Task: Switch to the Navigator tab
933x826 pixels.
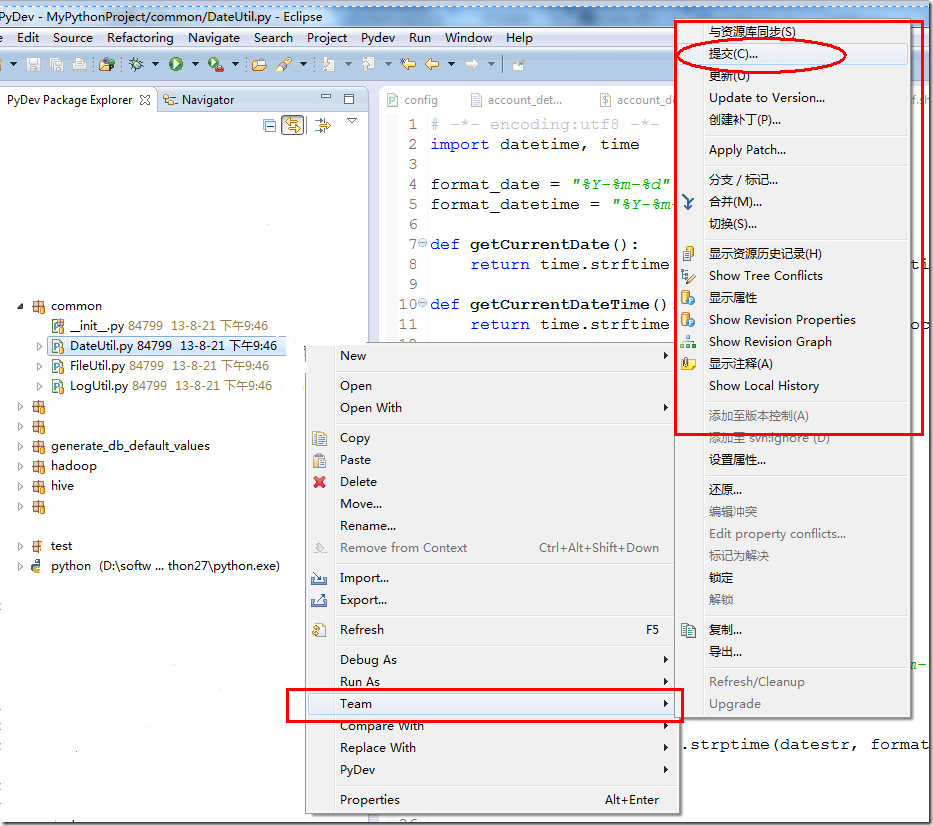Action: point(199,100)
